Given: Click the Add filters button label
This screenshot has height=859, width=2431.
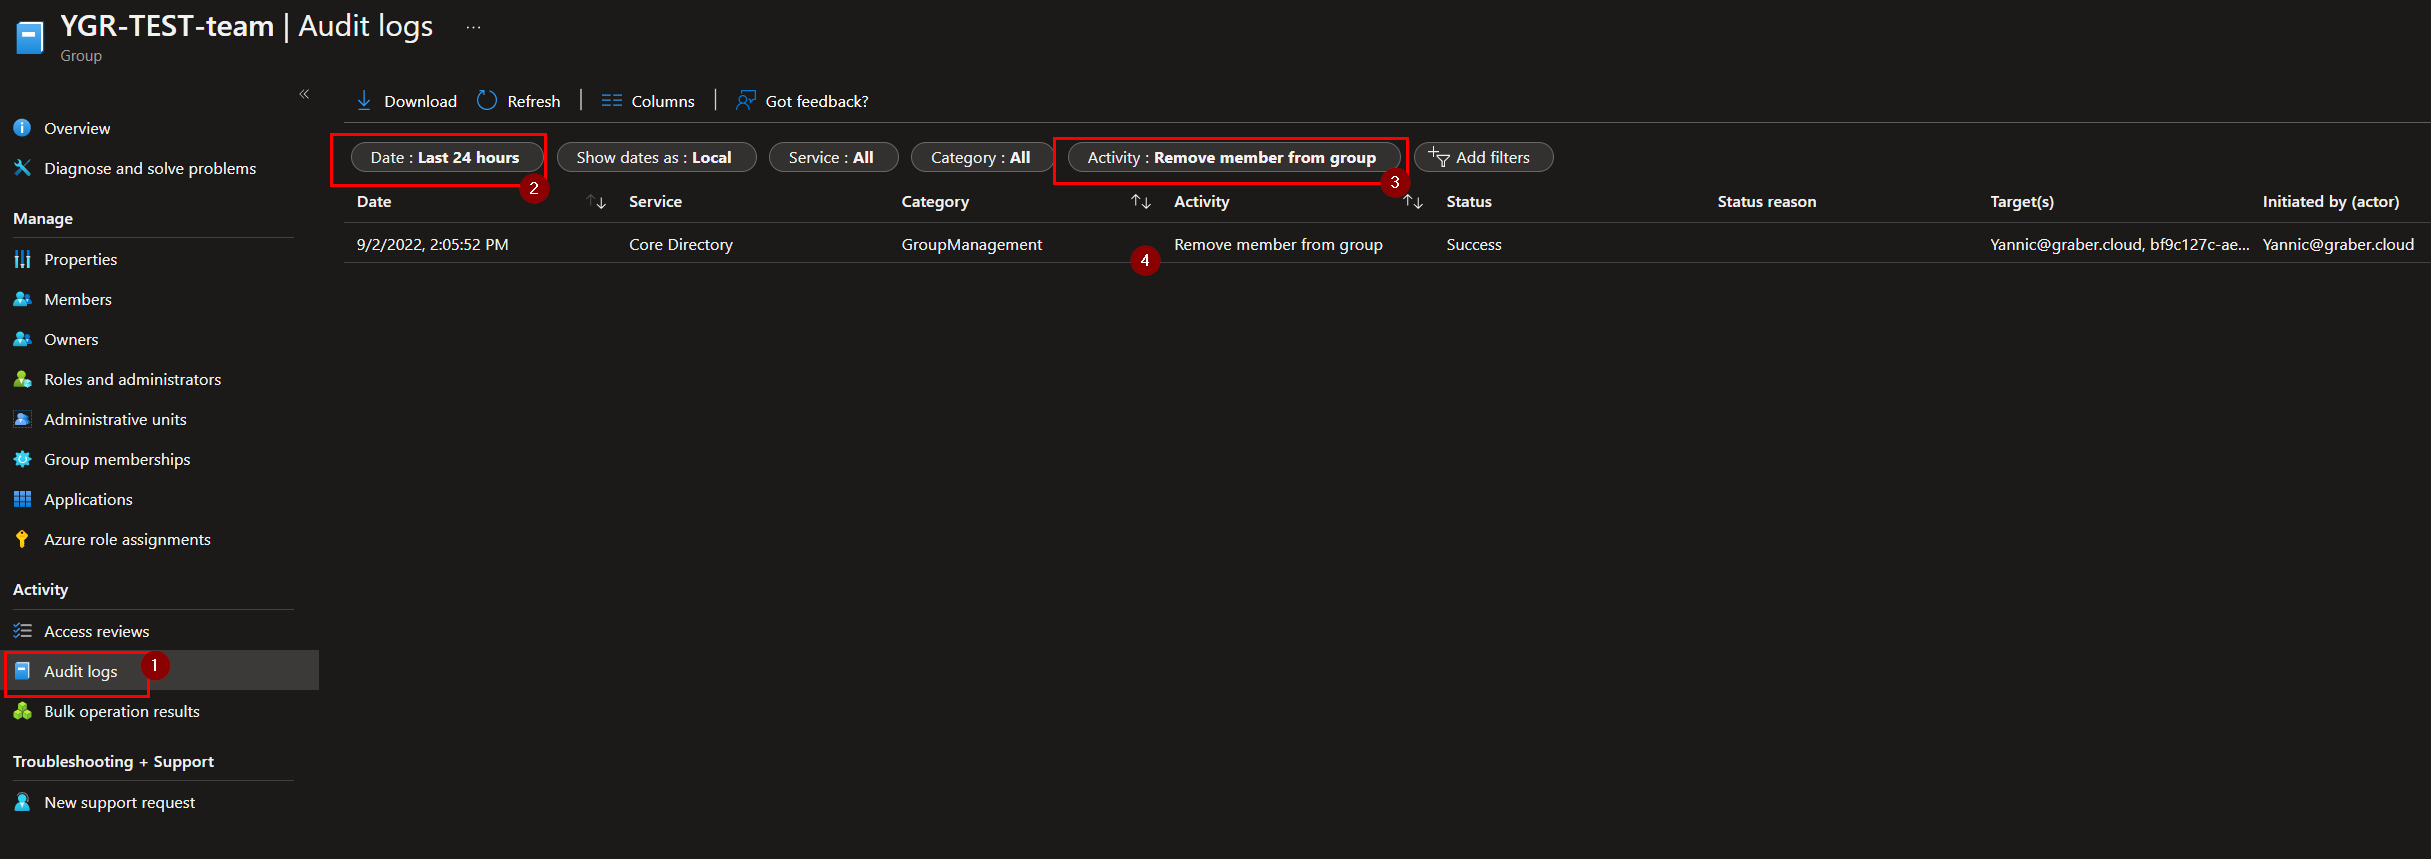Looking at the screenshot, I should pos(1493,157).
